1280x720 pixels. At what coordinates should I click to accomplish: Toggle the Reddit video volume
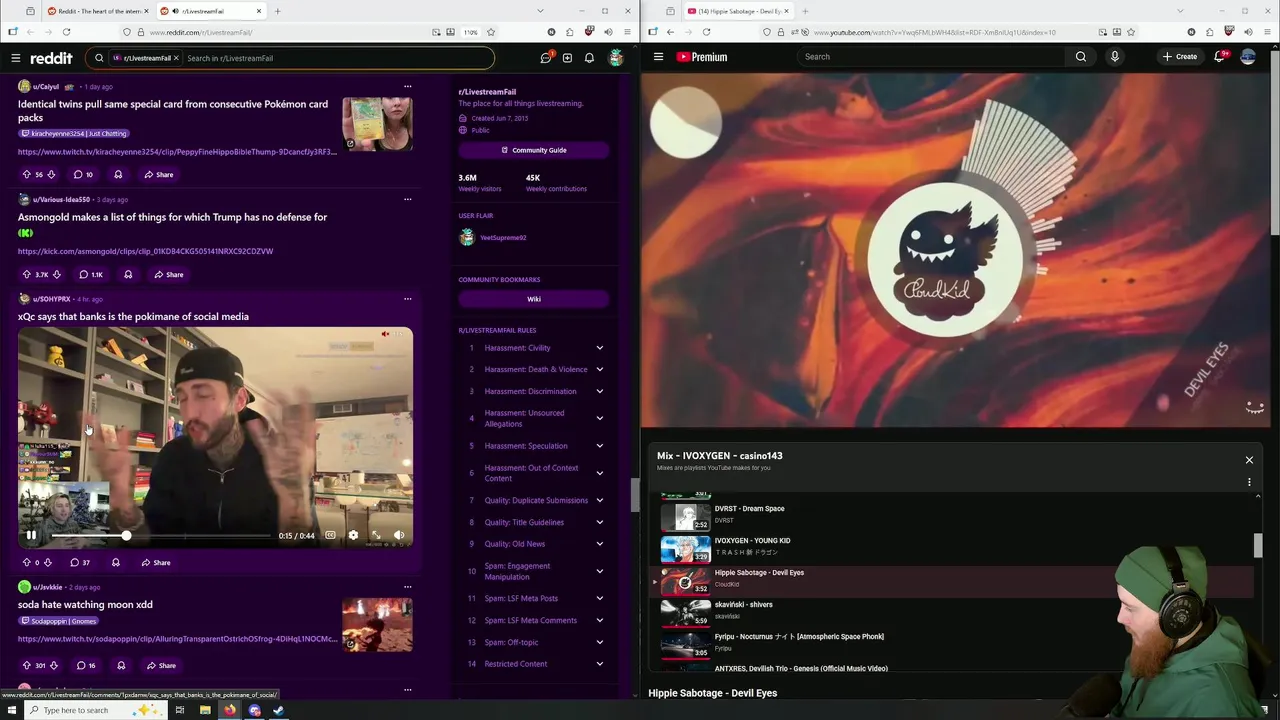pos(399,535)
